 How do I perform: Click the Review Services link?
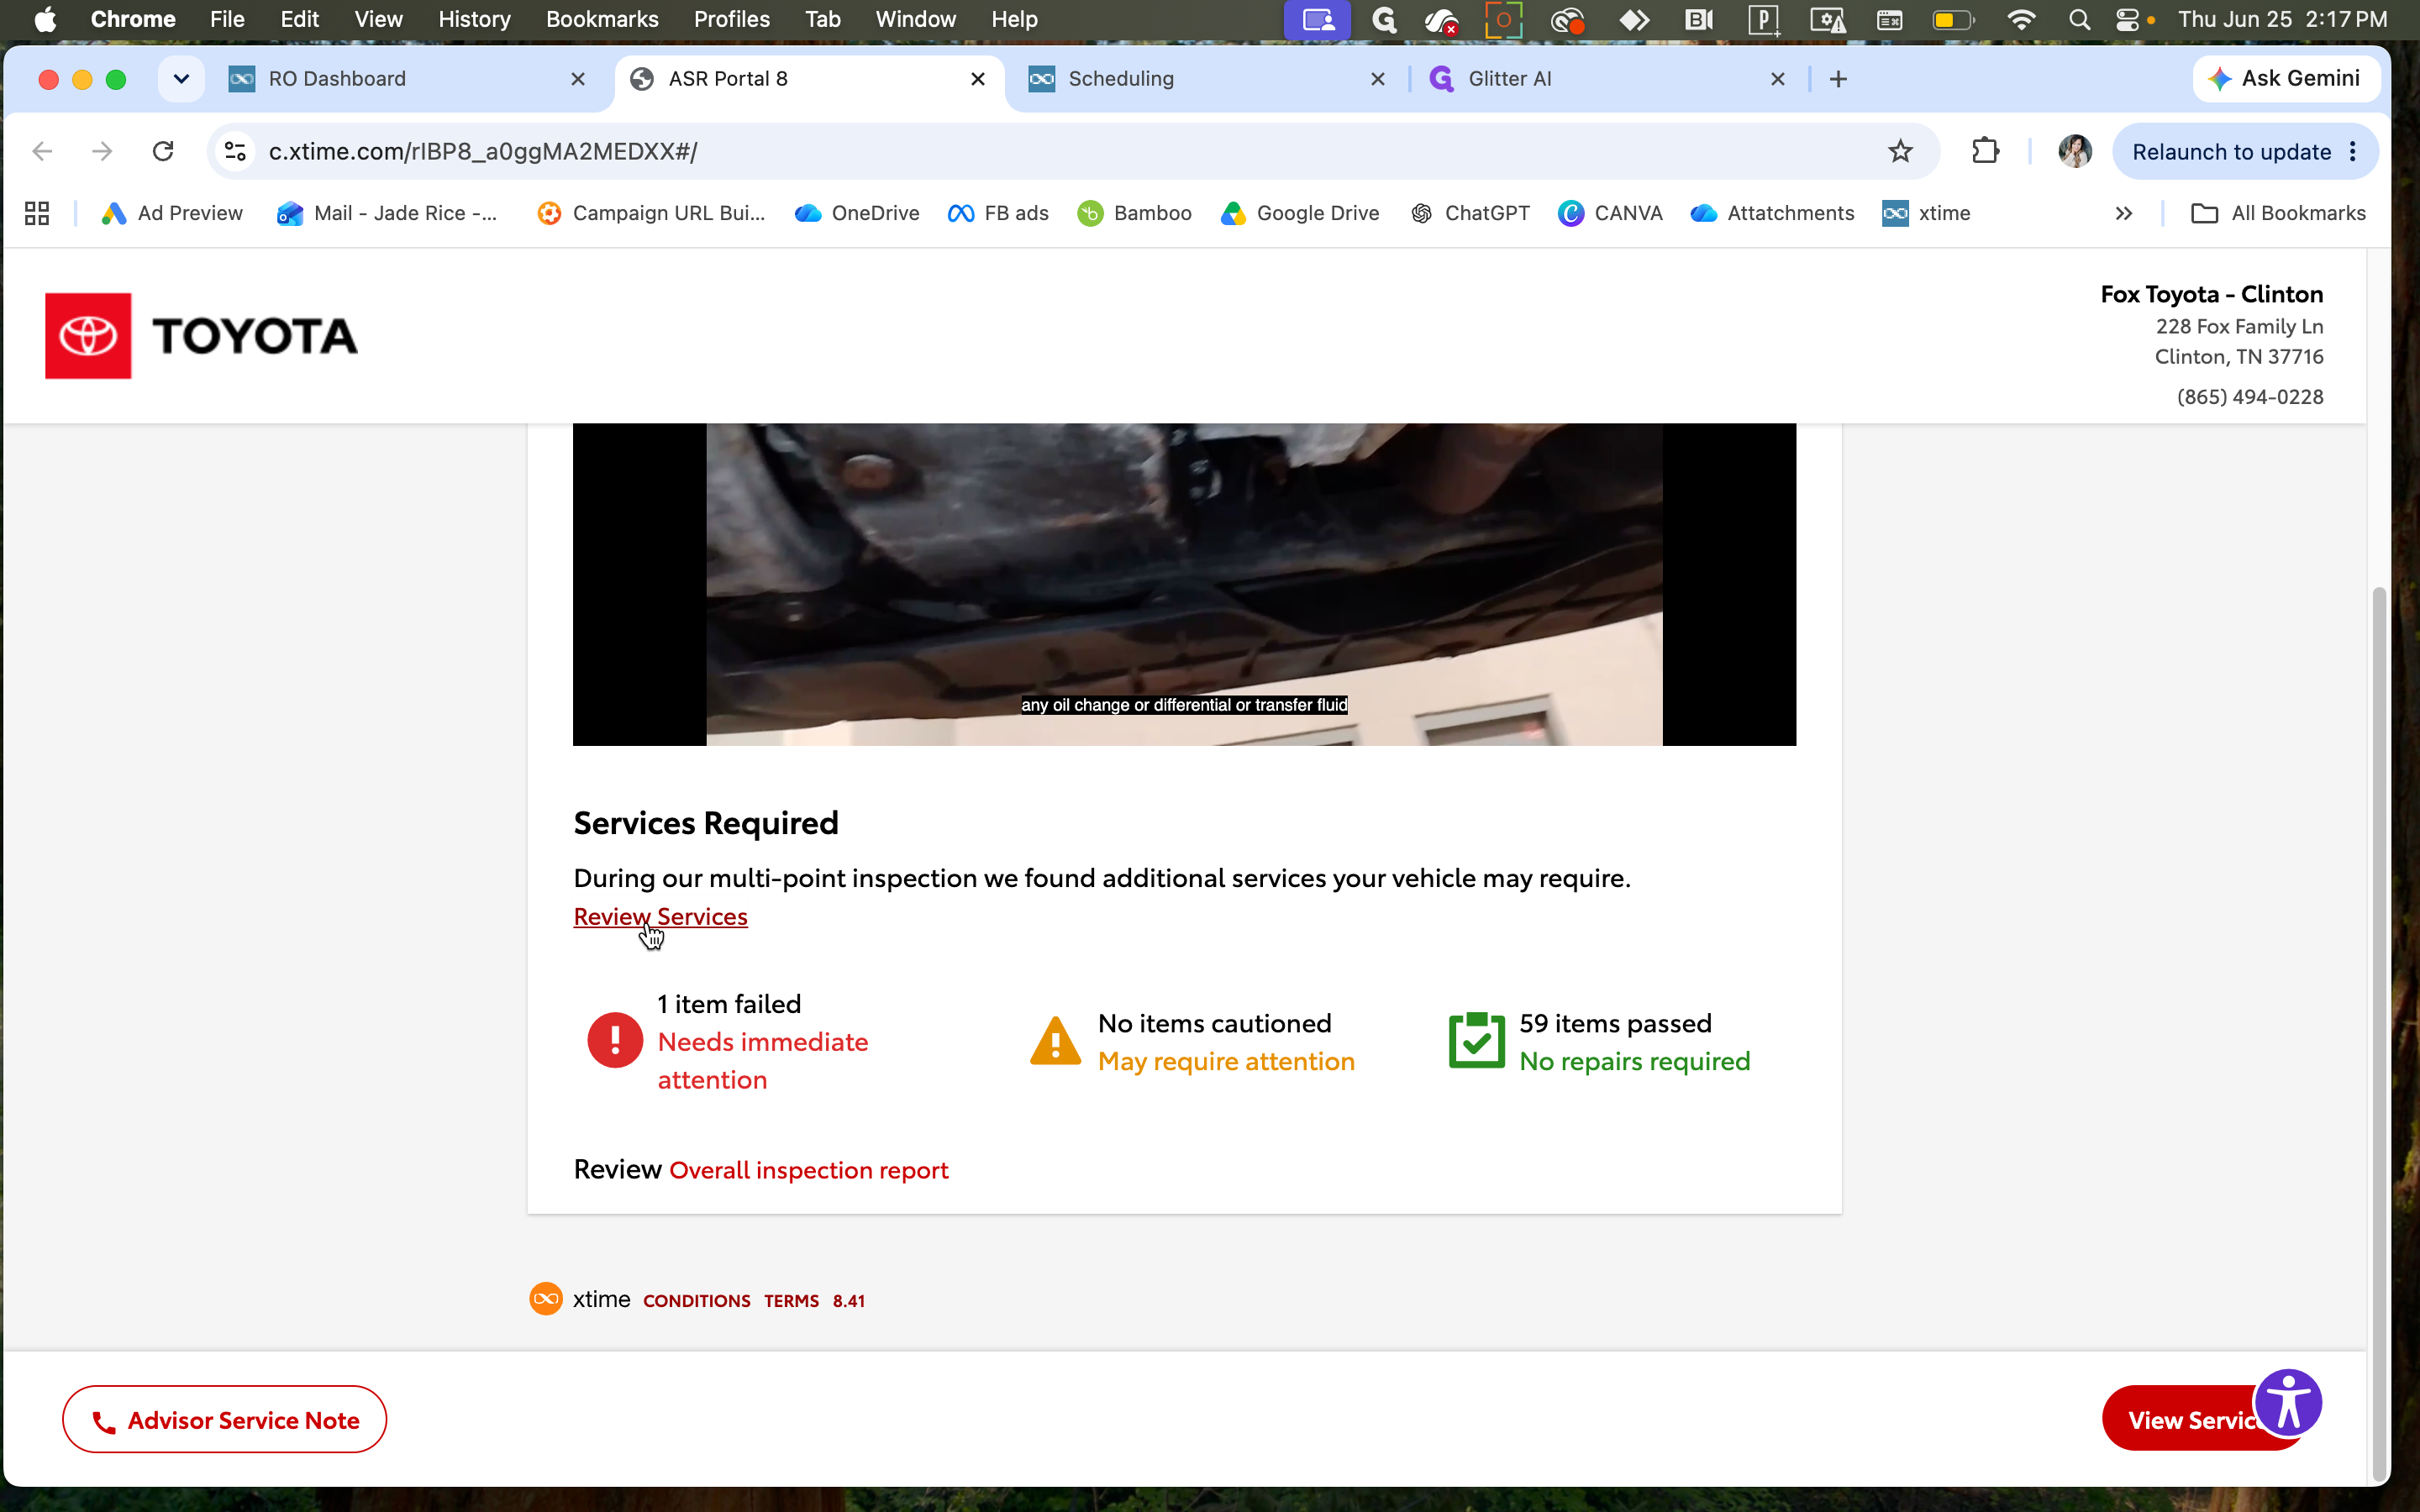point(660,916)
